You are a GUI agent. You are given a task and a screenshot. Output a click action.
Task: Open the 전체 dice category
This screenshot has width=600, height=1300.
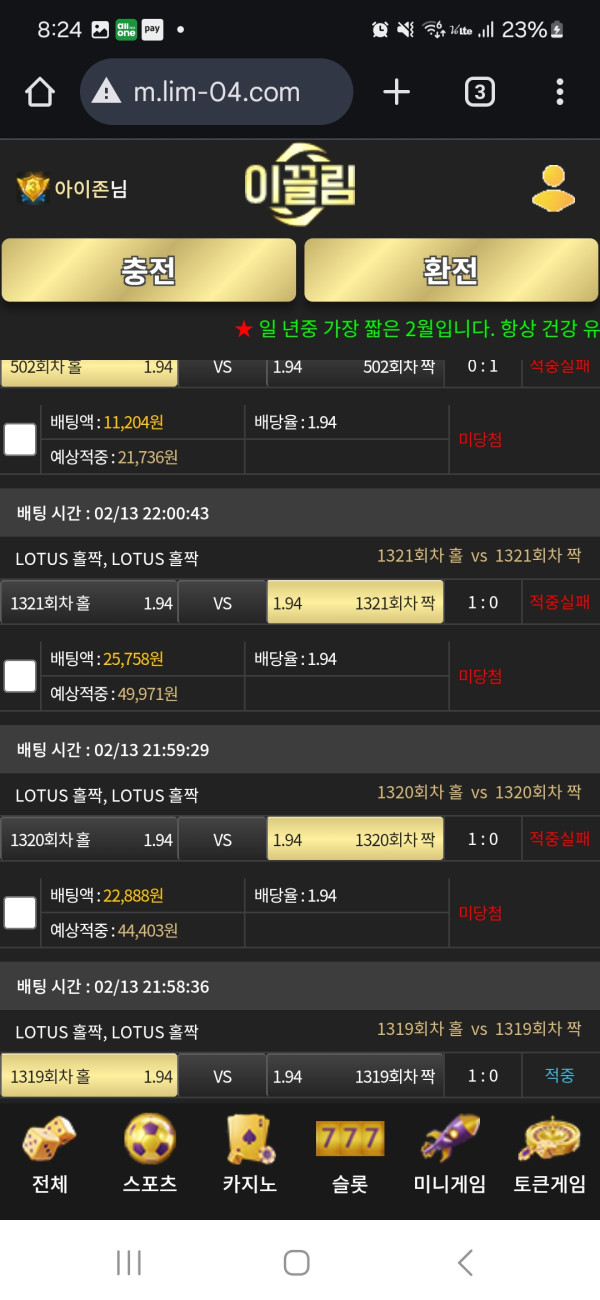point(50,1155)
